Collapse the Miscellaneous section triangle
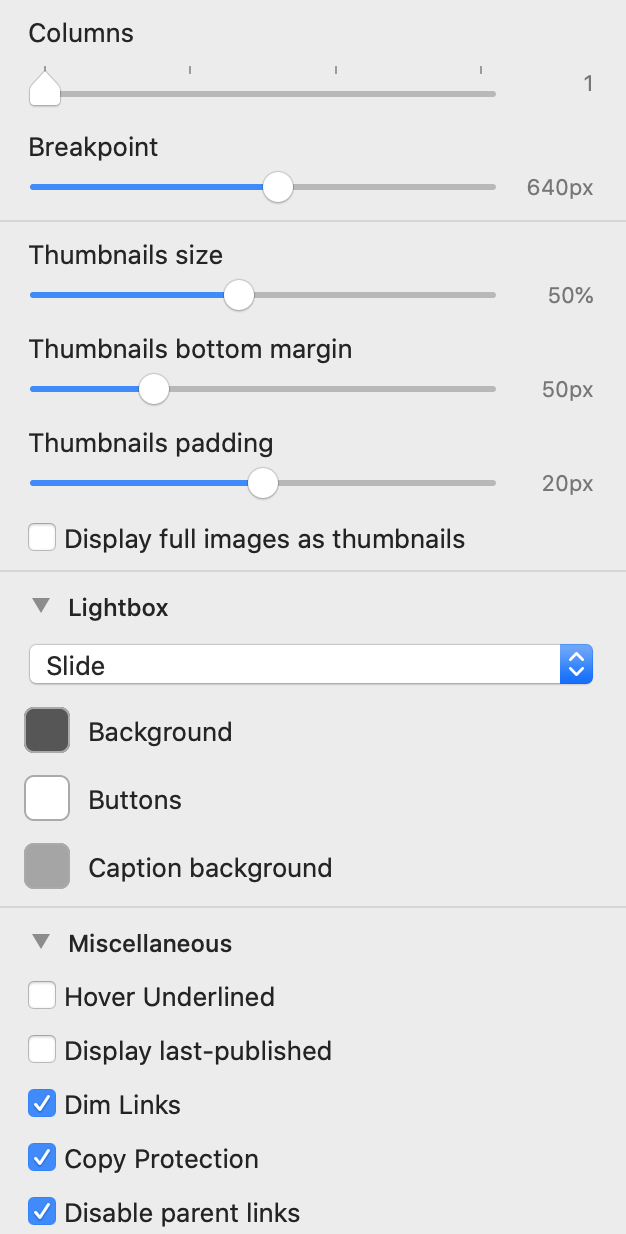Image resolution: width=626 pixels, height=1234 pixels. (x=41, y=942)
